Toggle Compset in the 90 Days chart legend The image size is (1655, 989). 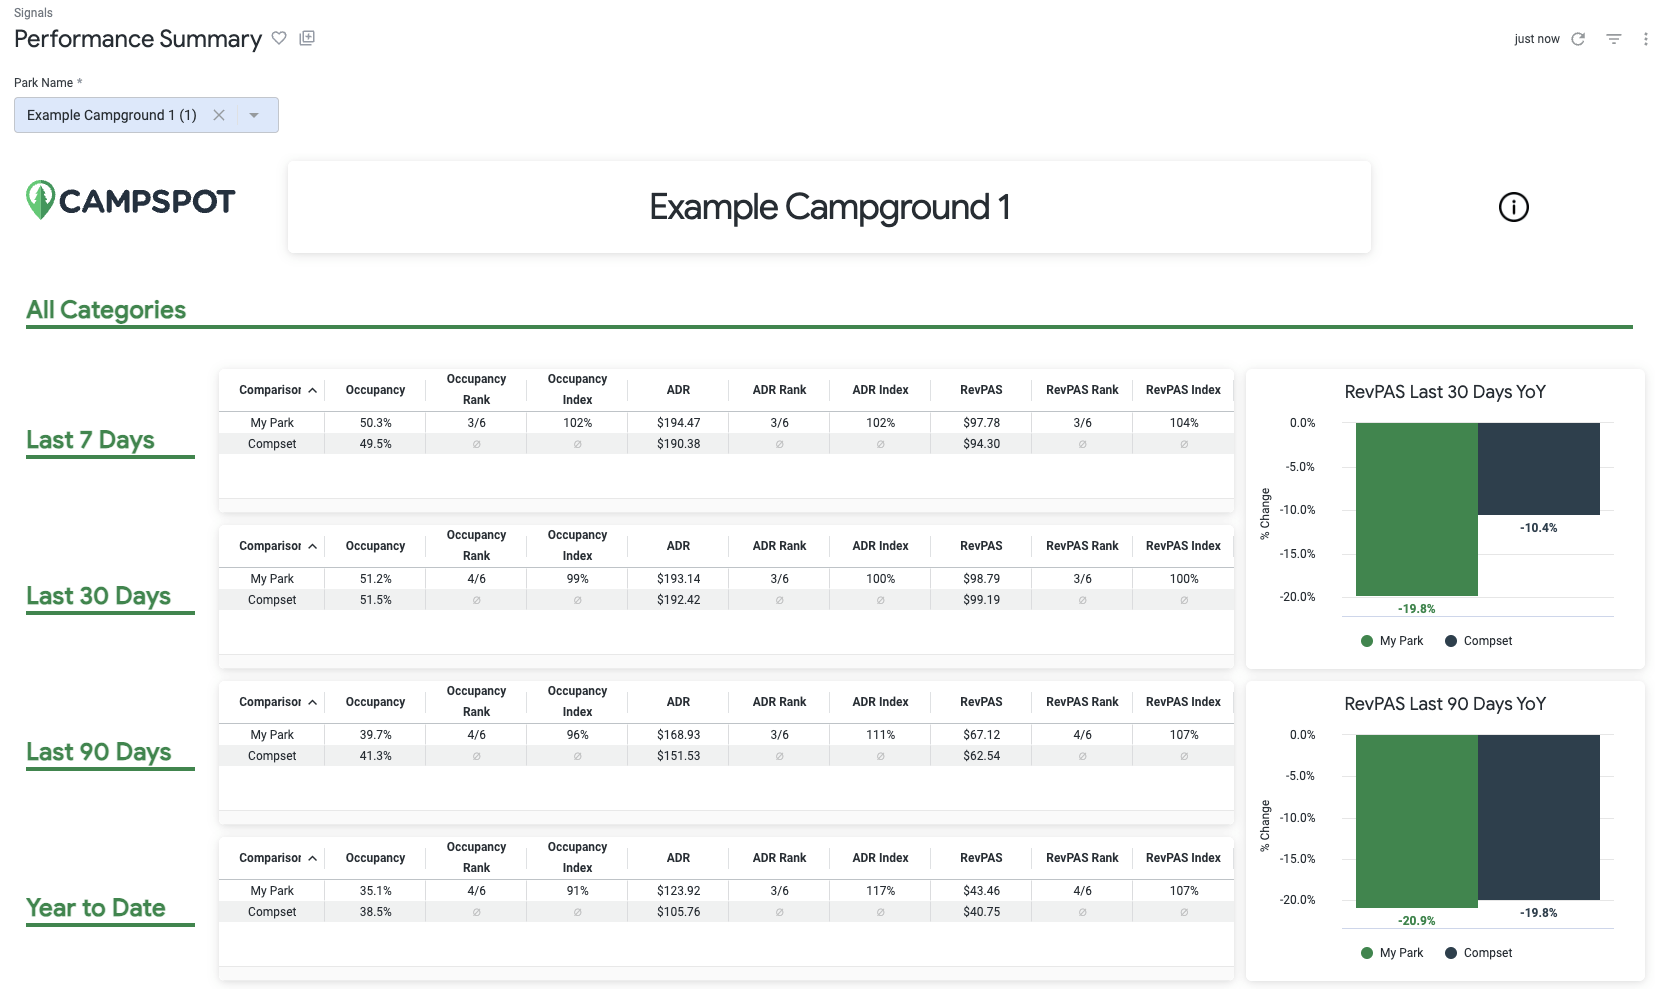coord(1478,952)
